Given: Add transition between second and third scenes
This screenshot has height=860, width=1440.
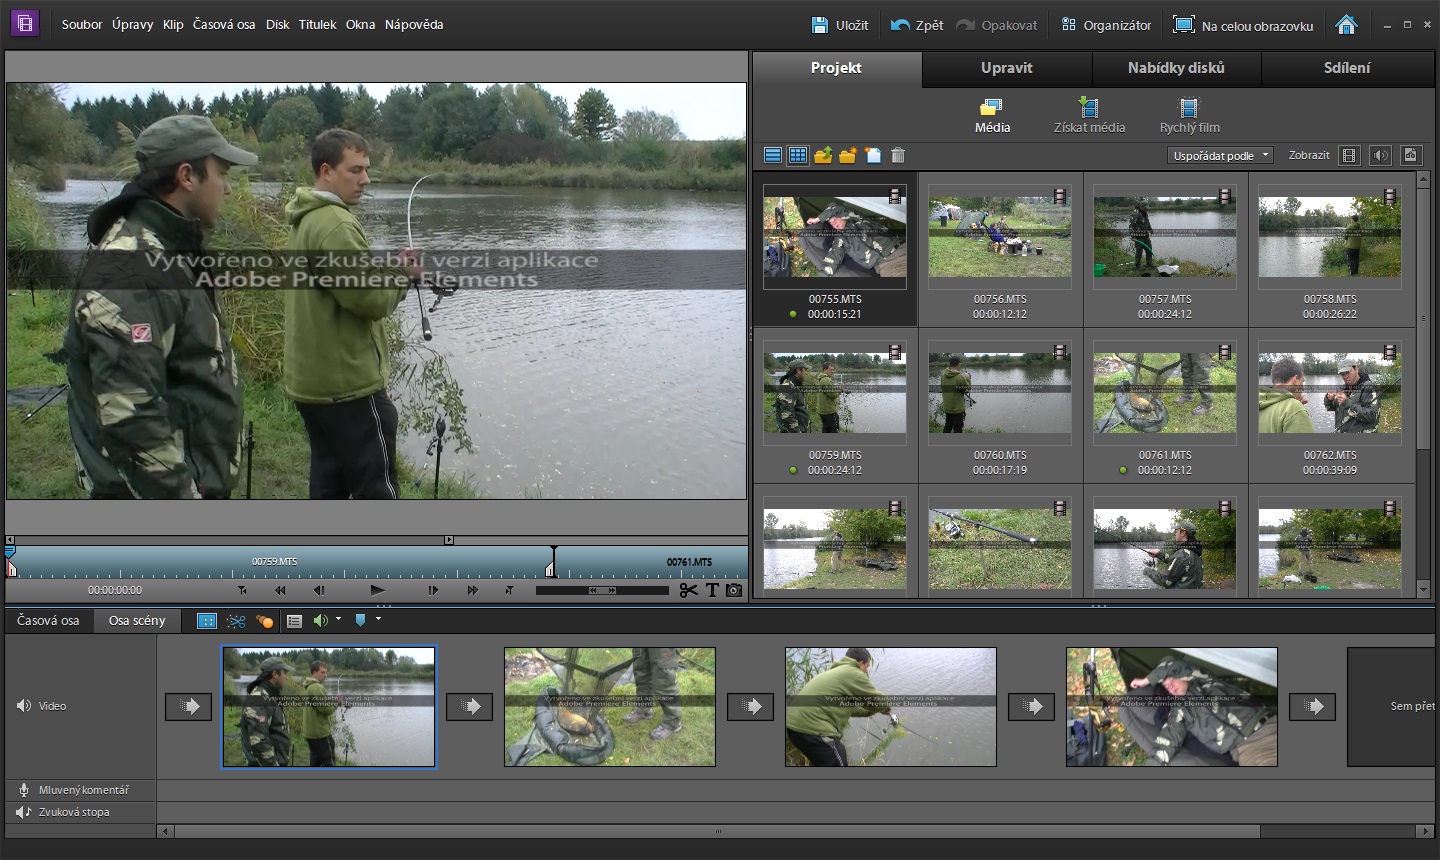Looking at the screenshot, I should click(x=750, y=706).
